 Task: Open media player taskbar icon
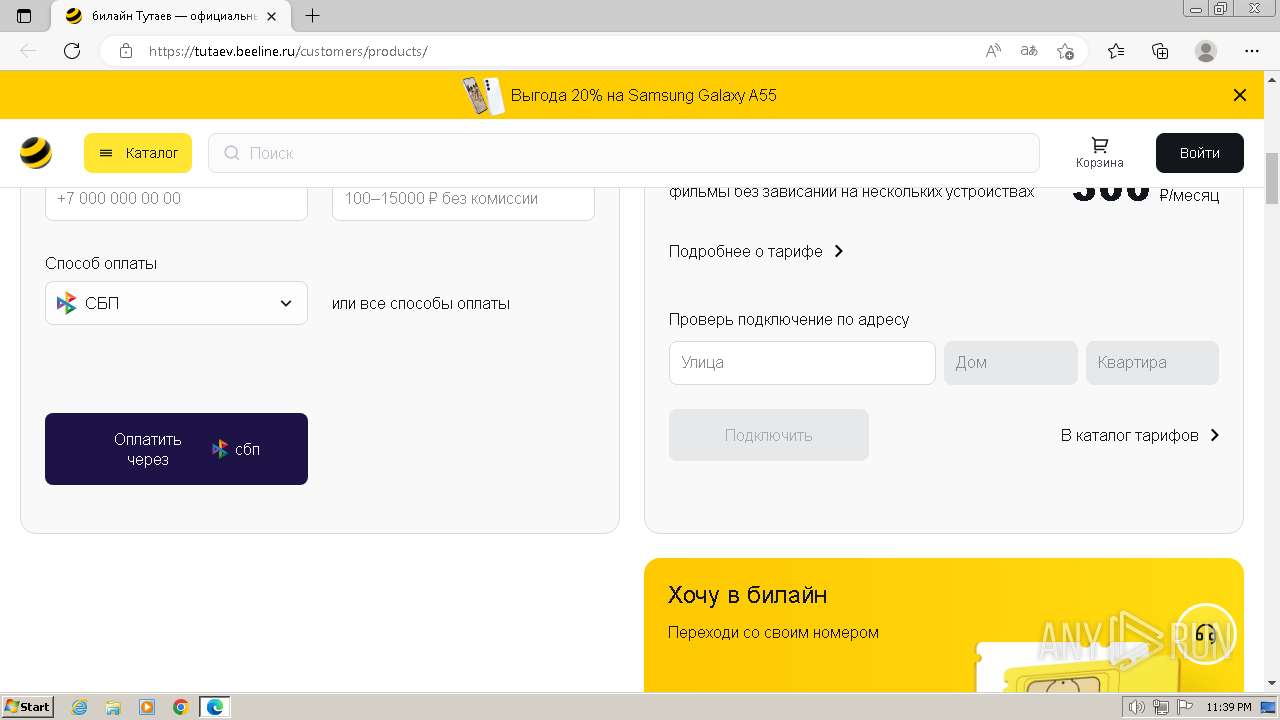[x=147, y=707]
